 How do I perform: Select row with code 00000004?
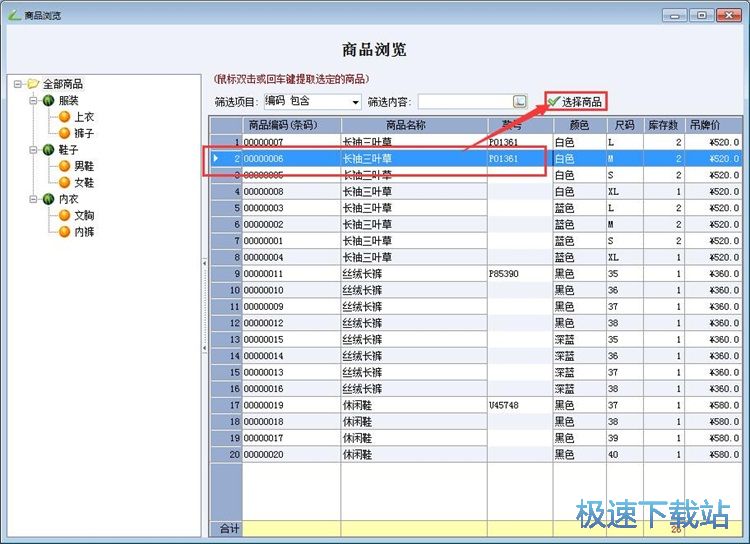coord(476,257)
